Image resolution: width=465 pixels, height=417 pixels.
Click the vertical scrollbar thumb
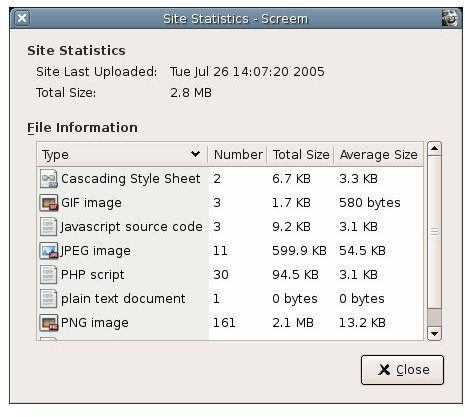tap(434, 232)
